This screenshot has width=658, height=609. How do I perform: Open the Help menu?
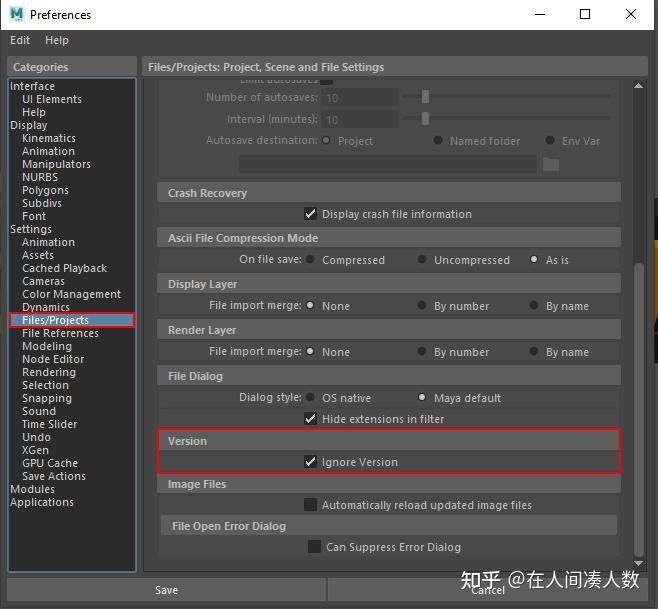[57, 40]
